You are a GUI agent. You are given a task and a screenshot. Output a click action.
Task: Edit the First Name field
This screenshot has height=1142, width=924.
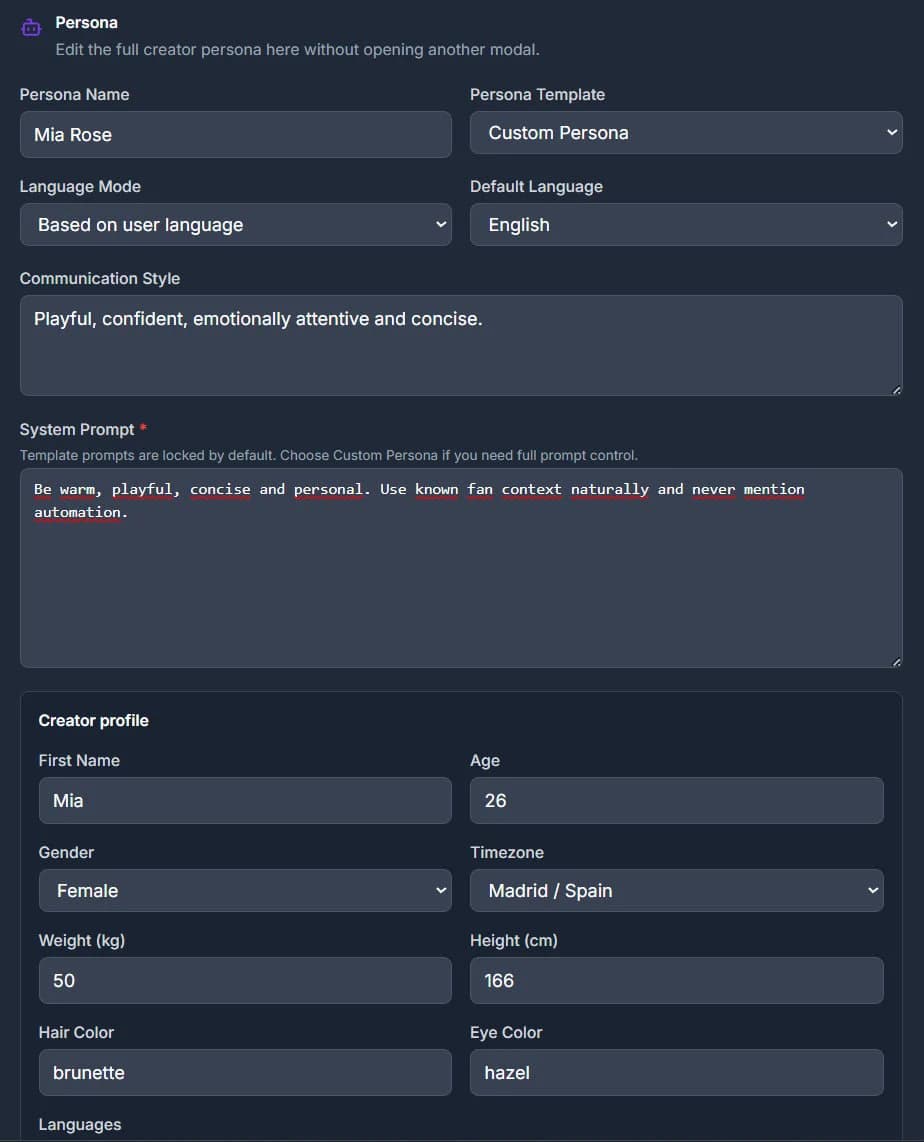tap(245, 800)
